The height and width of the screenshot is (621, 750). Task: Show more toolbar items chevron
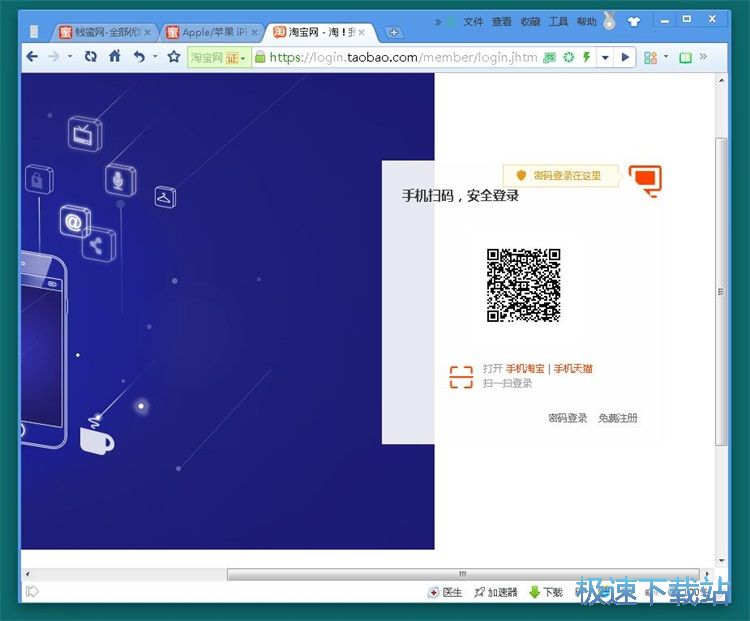(703, 56)
